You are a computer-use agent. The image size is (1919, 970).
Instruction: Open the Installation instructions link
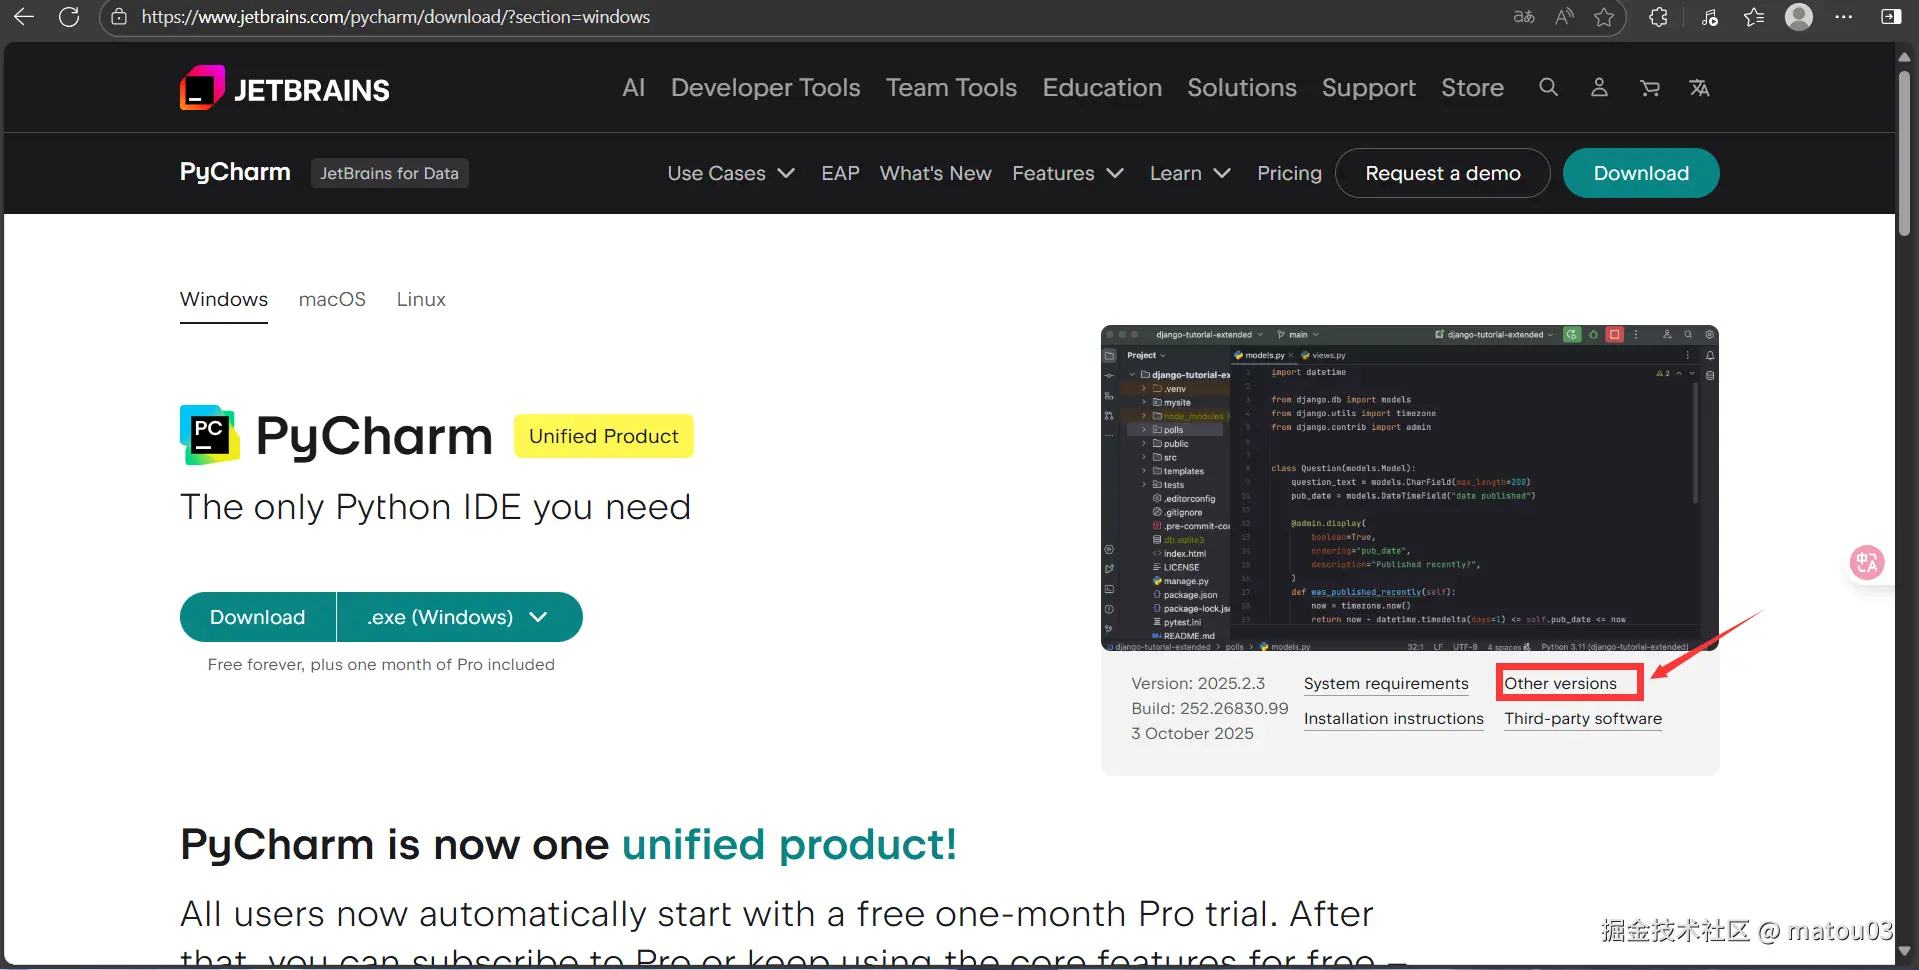[x=1394, y=719]
